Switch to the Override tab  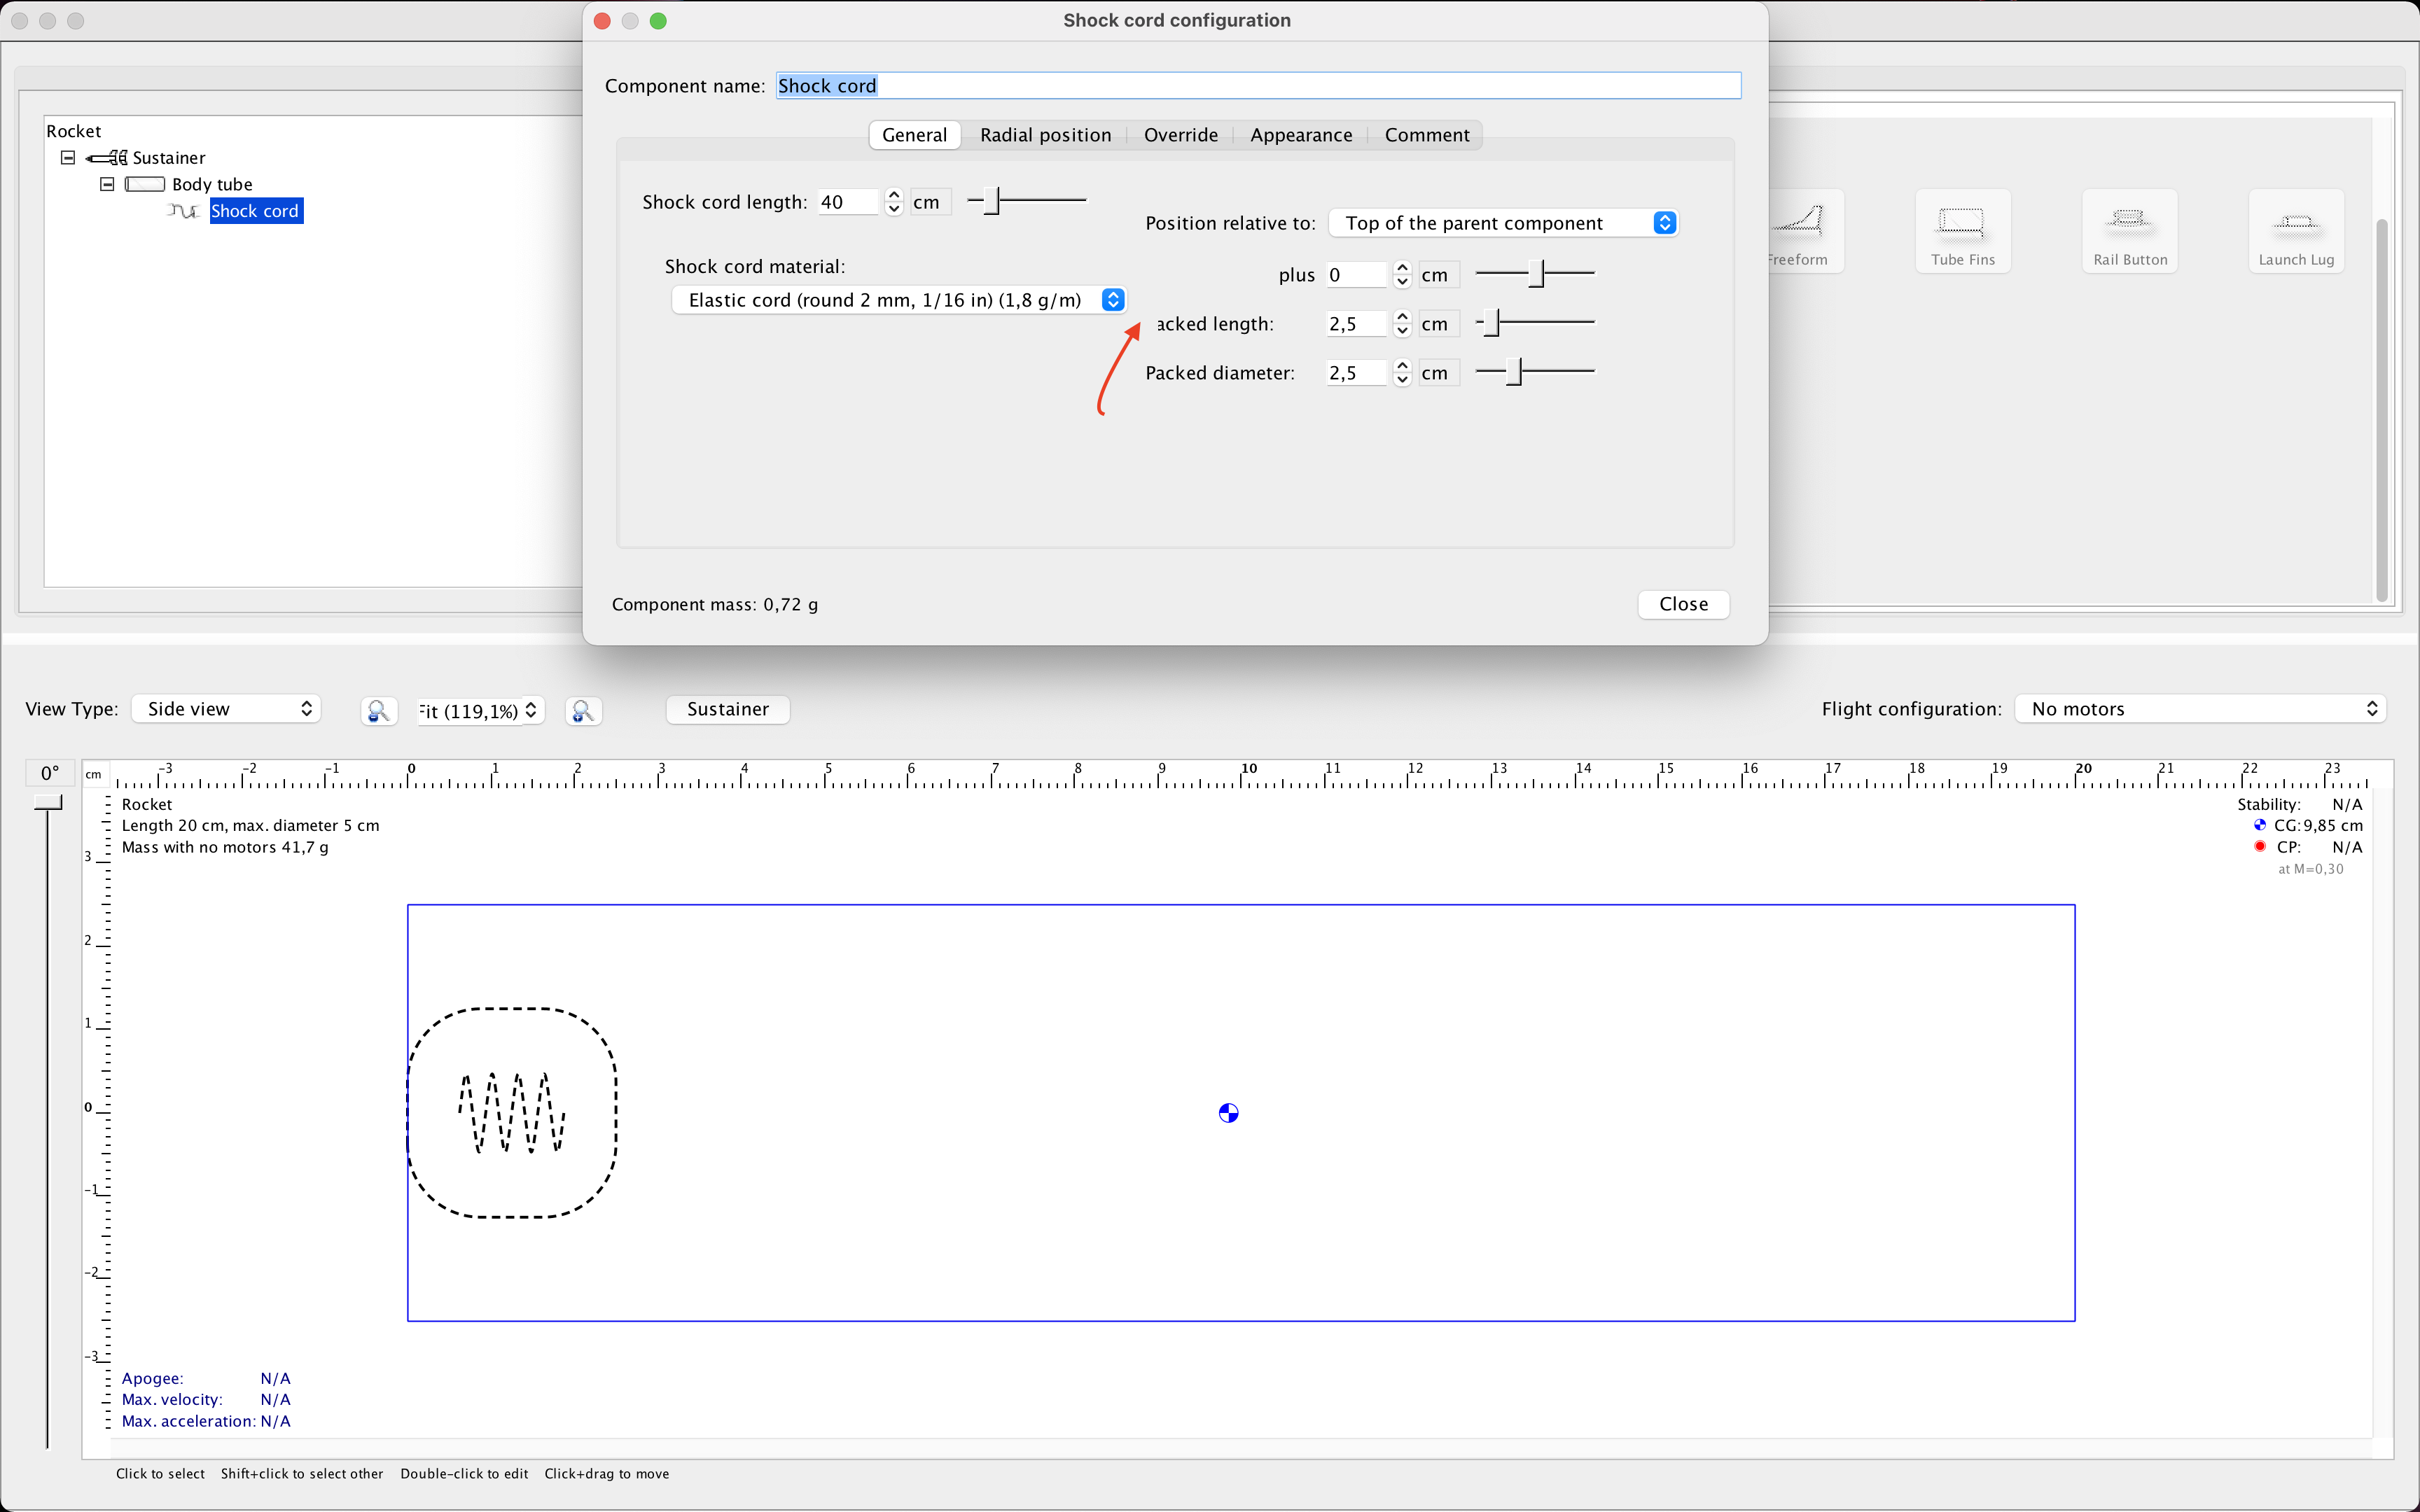click(x=1181, y=135)
